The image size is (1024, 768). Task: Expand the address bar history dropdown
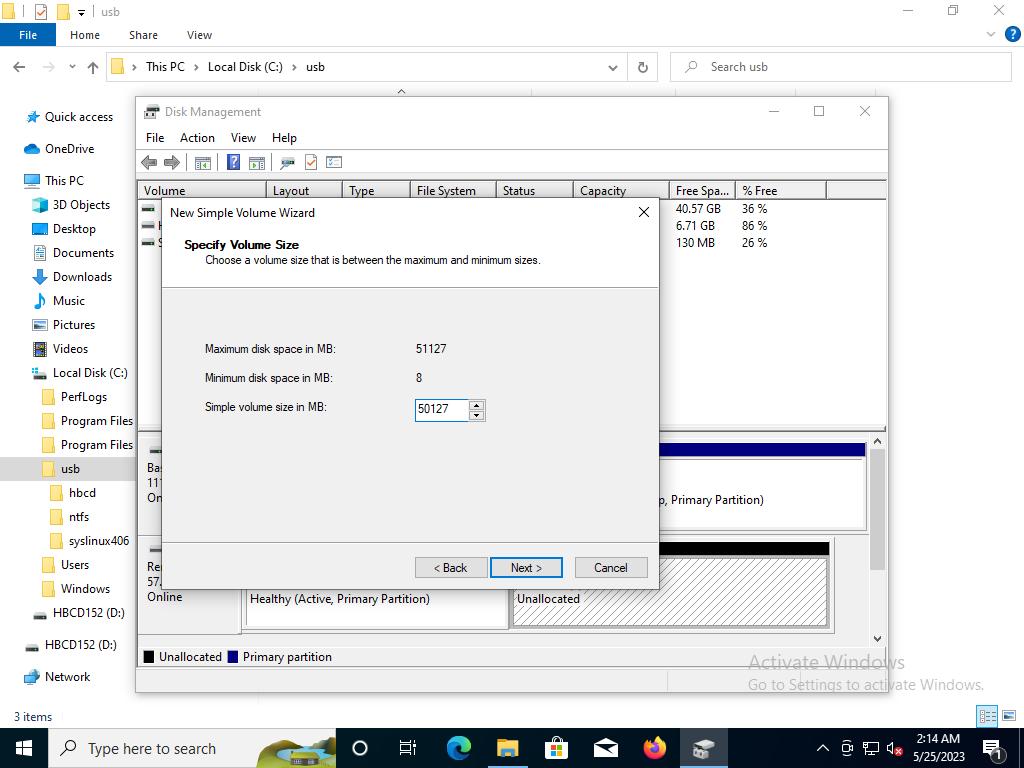coord(613,67)
